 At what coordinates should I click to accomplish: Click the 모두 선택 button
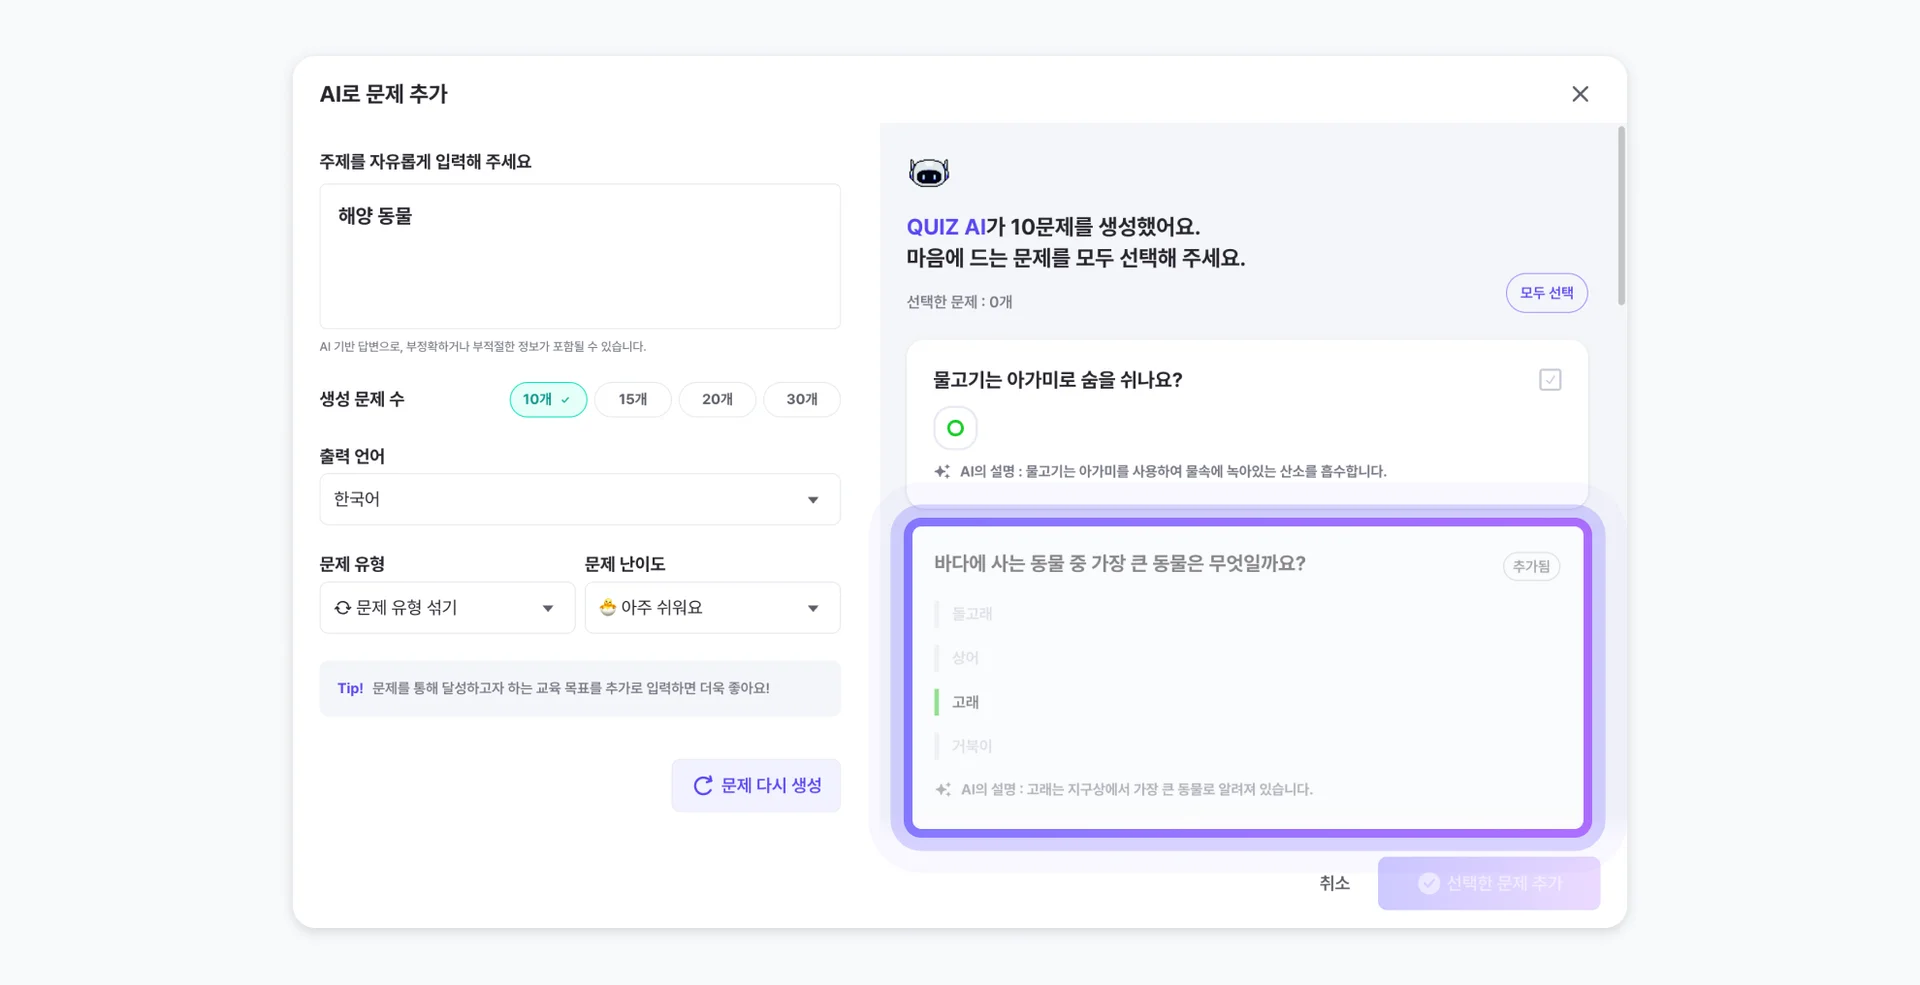pos(1546,292)
